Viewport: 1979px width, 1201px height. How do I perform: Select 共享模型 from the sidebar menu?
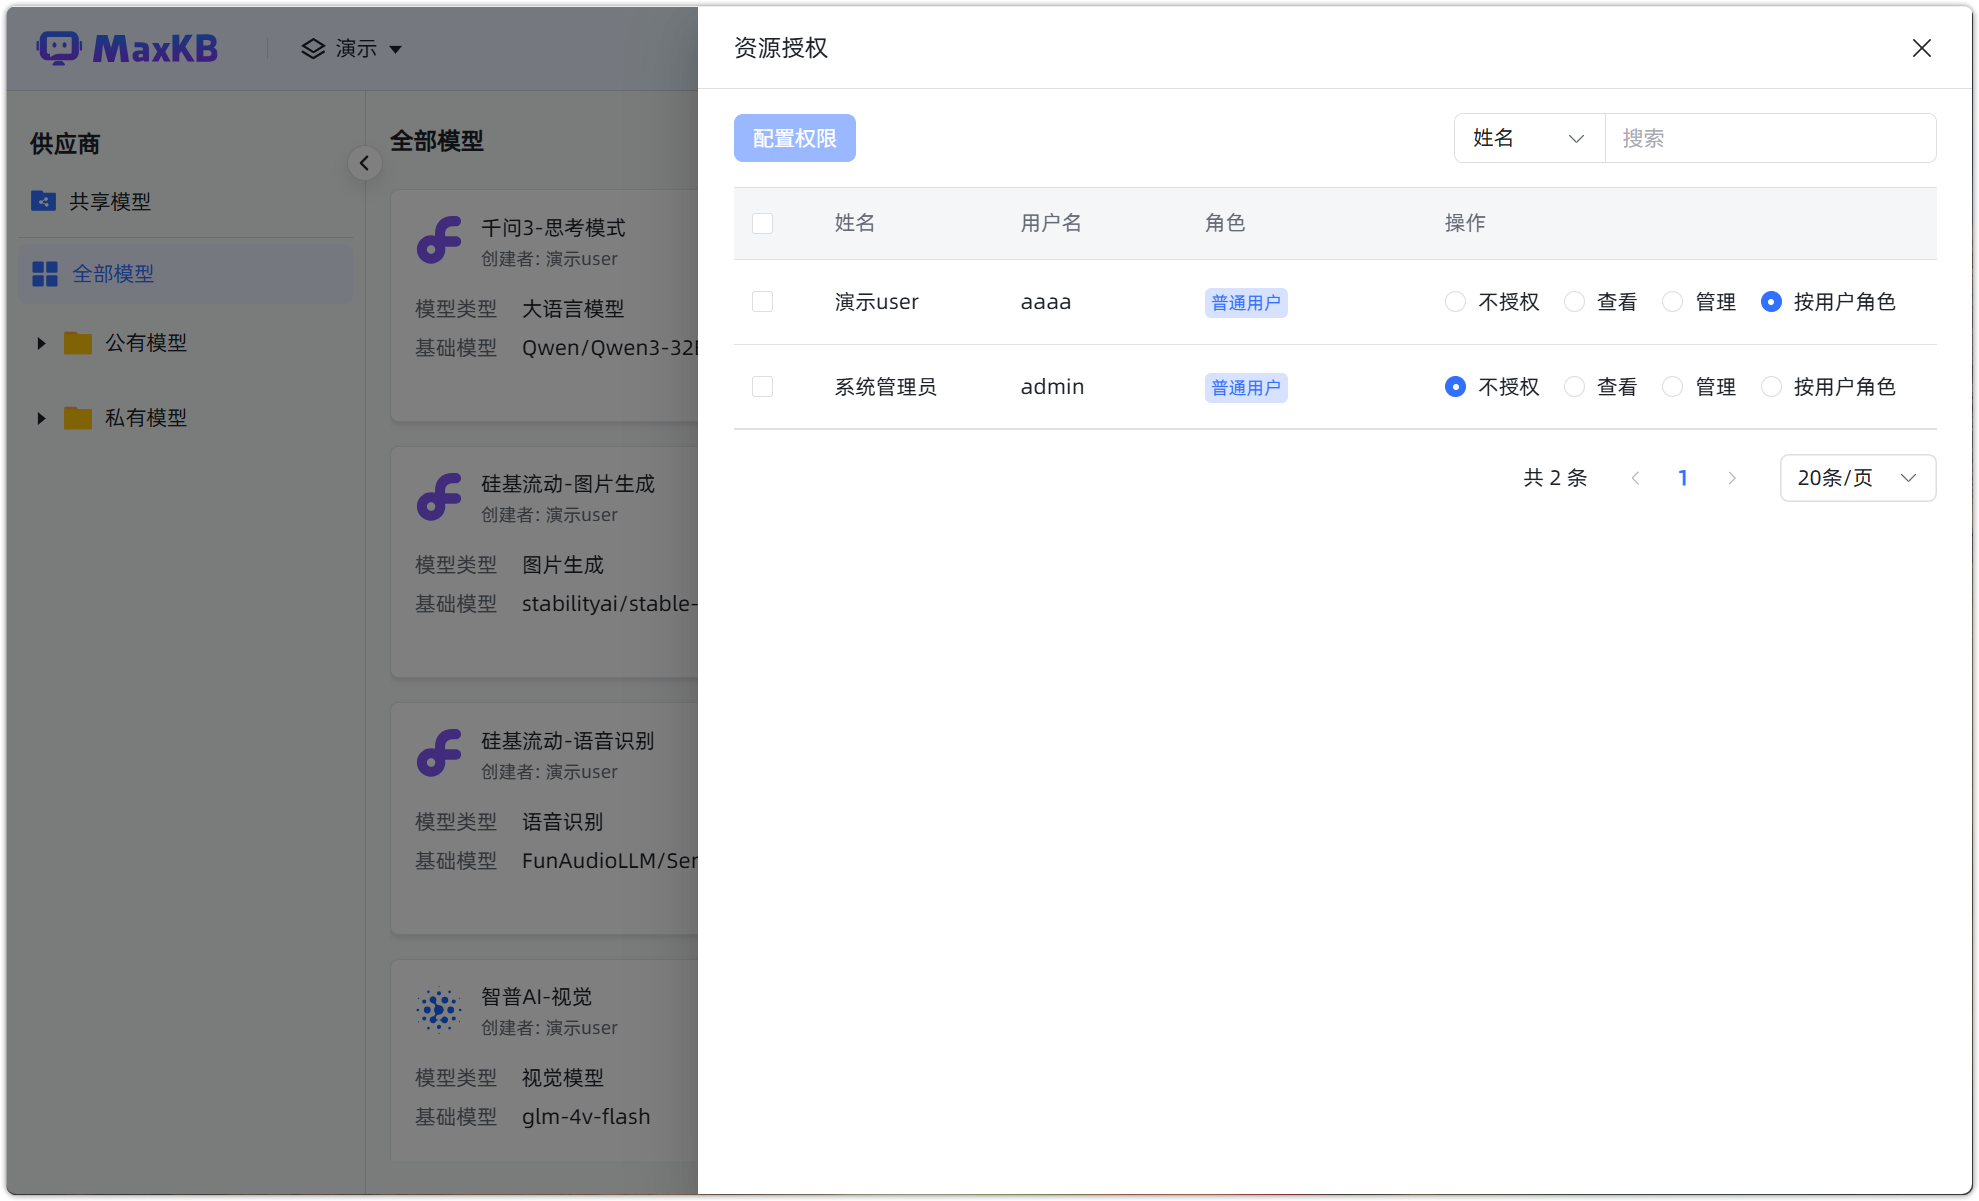click(x=108, y=201)
